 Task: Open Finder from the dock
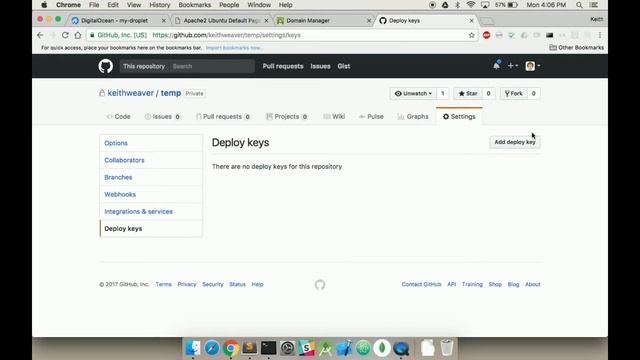pyautogui.click(x=193, y=348)
